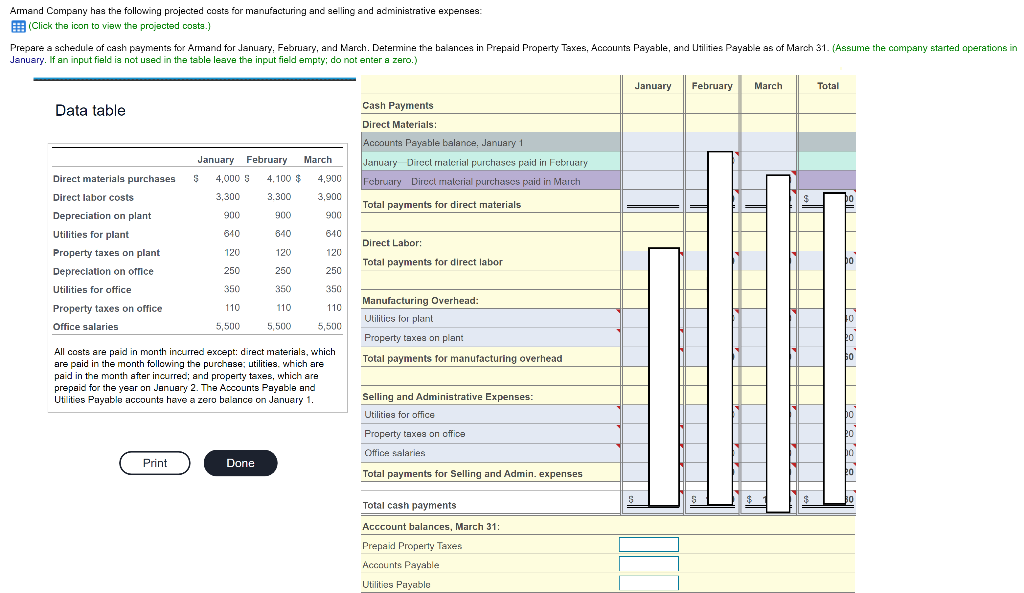Click 'Direct materials purchases' in data table
Image resolution: width=1024 pixels, height=593 pixels.
pyautogui.click(x=114, y=179)
